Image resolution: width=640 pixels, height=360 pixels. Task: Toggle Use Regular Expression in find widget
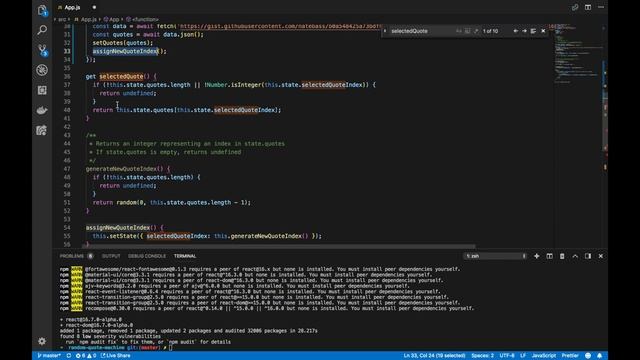(476, 31)
